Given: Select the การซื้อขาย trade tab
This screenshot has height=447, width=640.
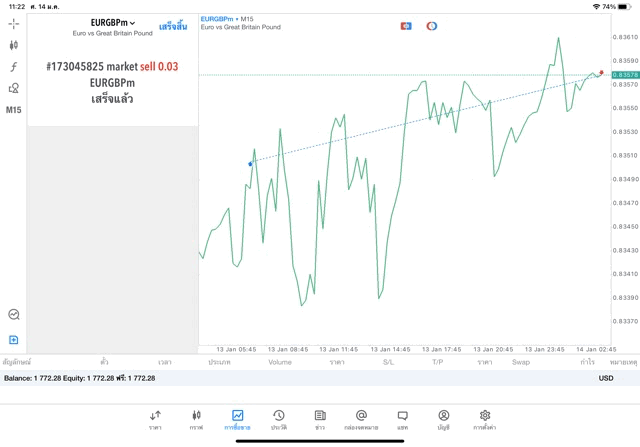Looking at the screenshot, I should pyautogui.click(x=237, y=420).
